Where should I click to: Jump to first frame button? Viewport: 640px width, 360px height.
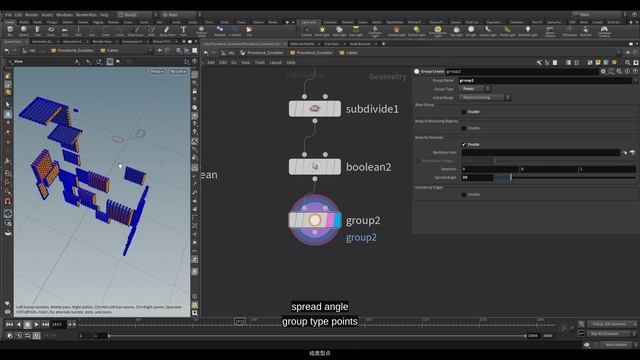[9, 324]
